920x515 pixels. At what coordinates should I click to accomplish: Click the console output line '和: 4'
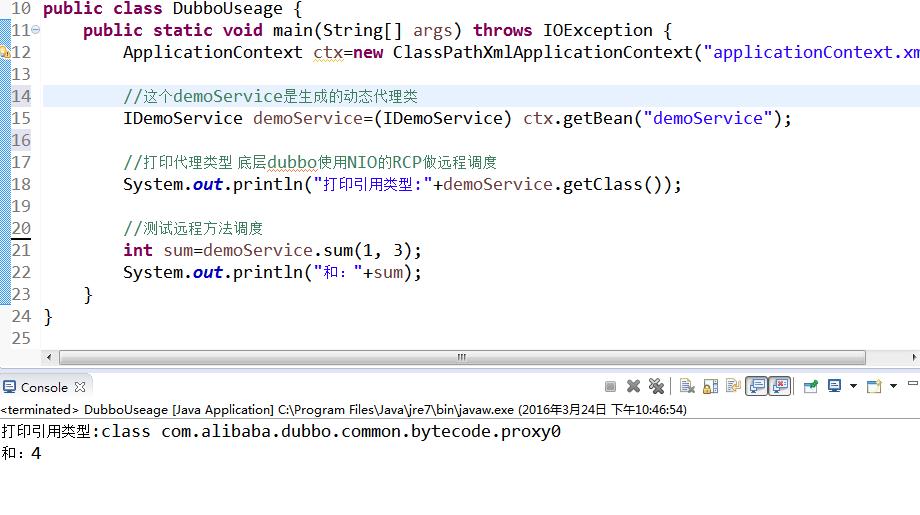[x=21, y=453]
